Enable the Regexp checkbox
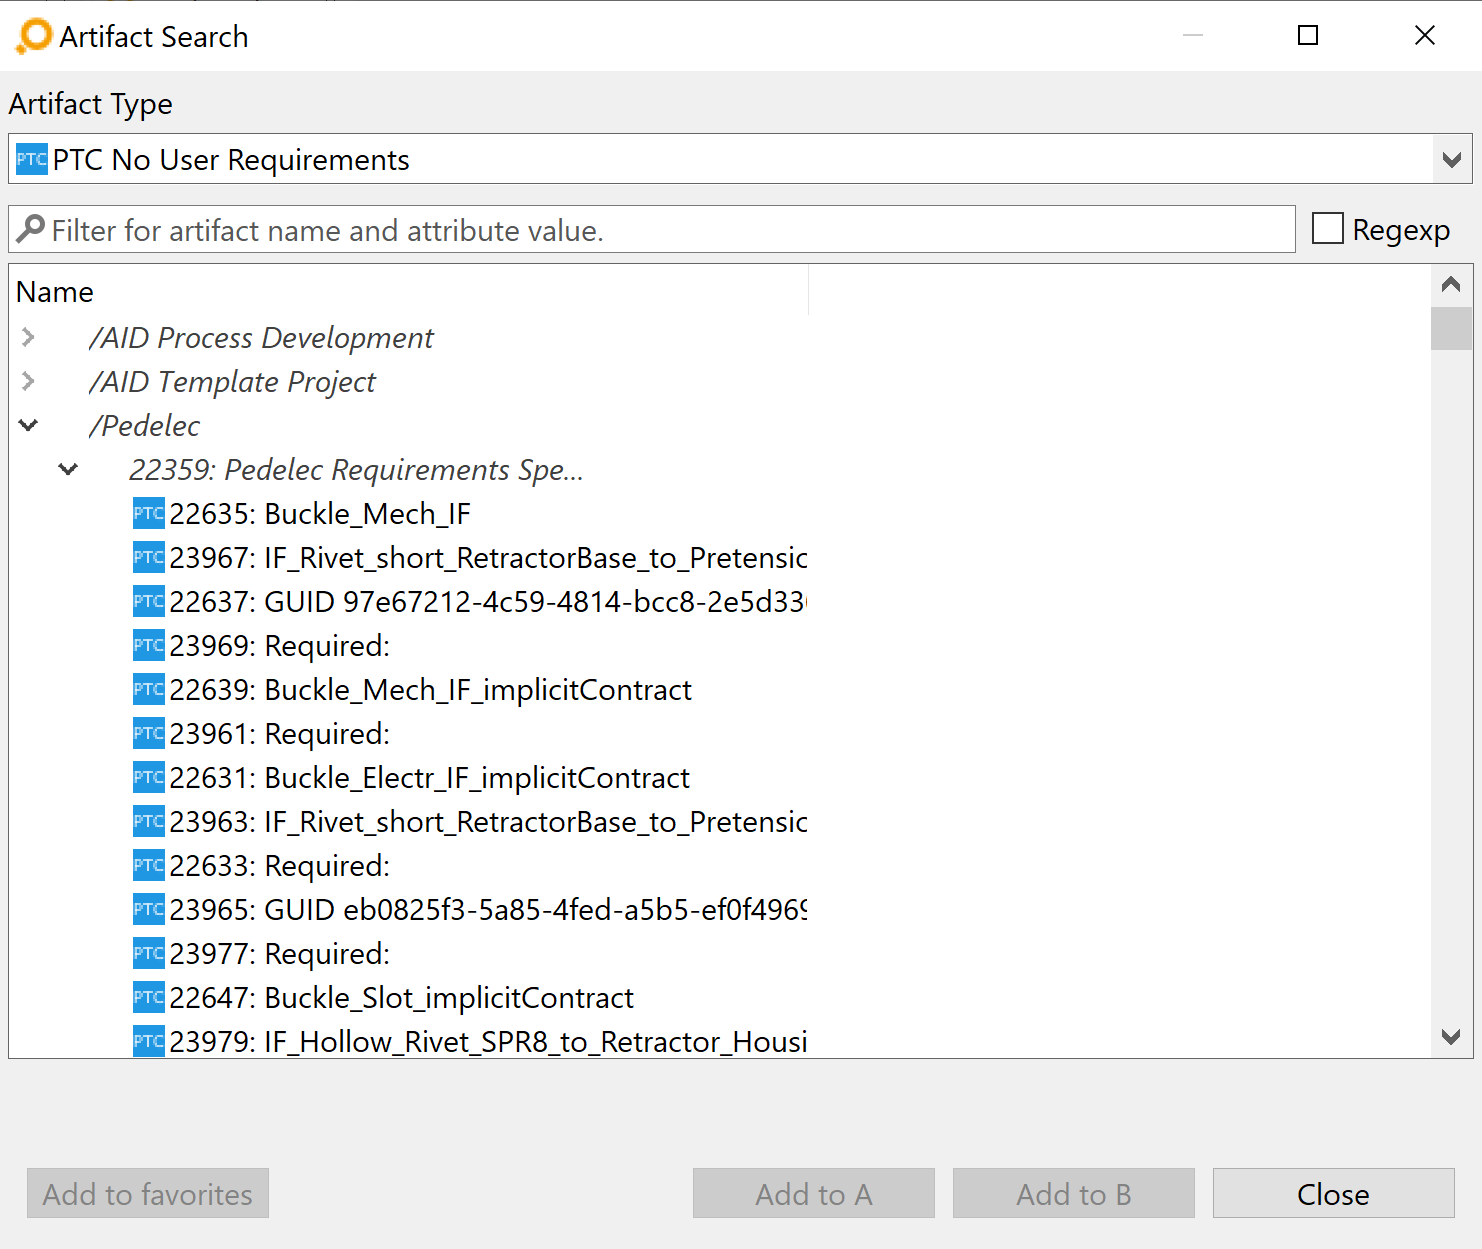This screenshot has width=1482, height=1249. (x=1327, y=228)
